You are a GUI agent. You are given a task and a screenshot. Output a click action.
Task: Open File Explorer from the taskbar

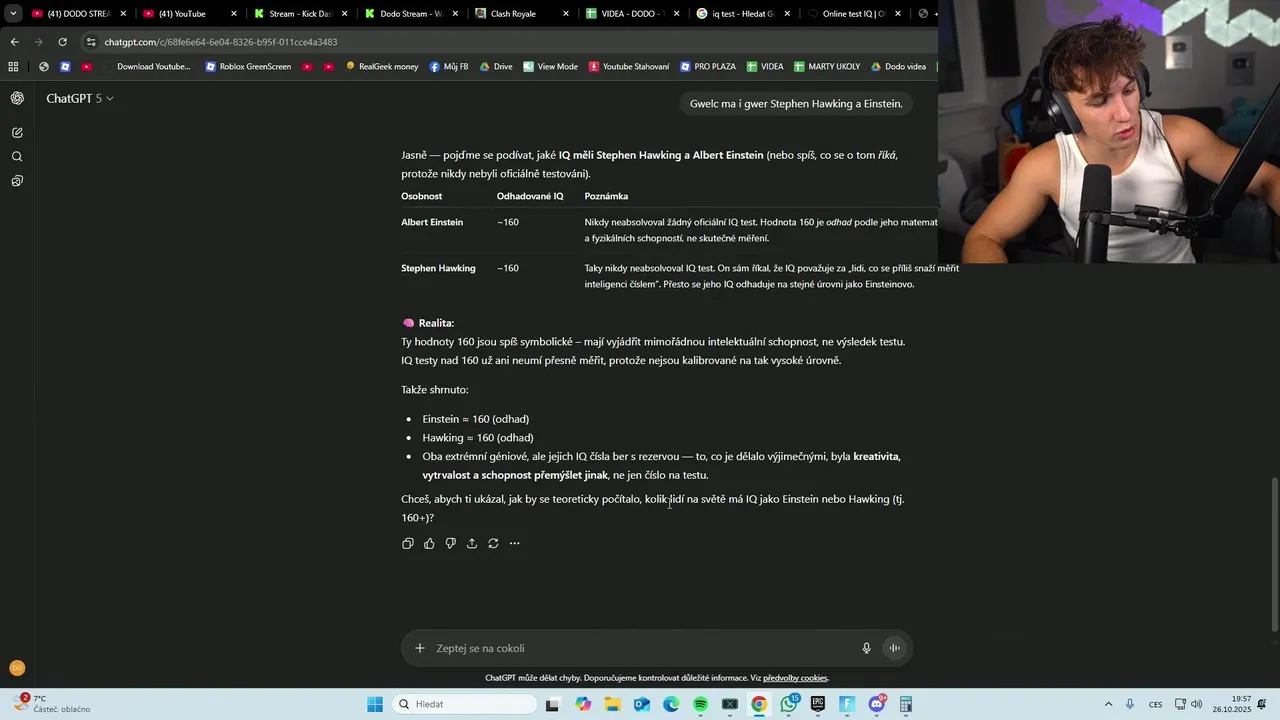612,704
